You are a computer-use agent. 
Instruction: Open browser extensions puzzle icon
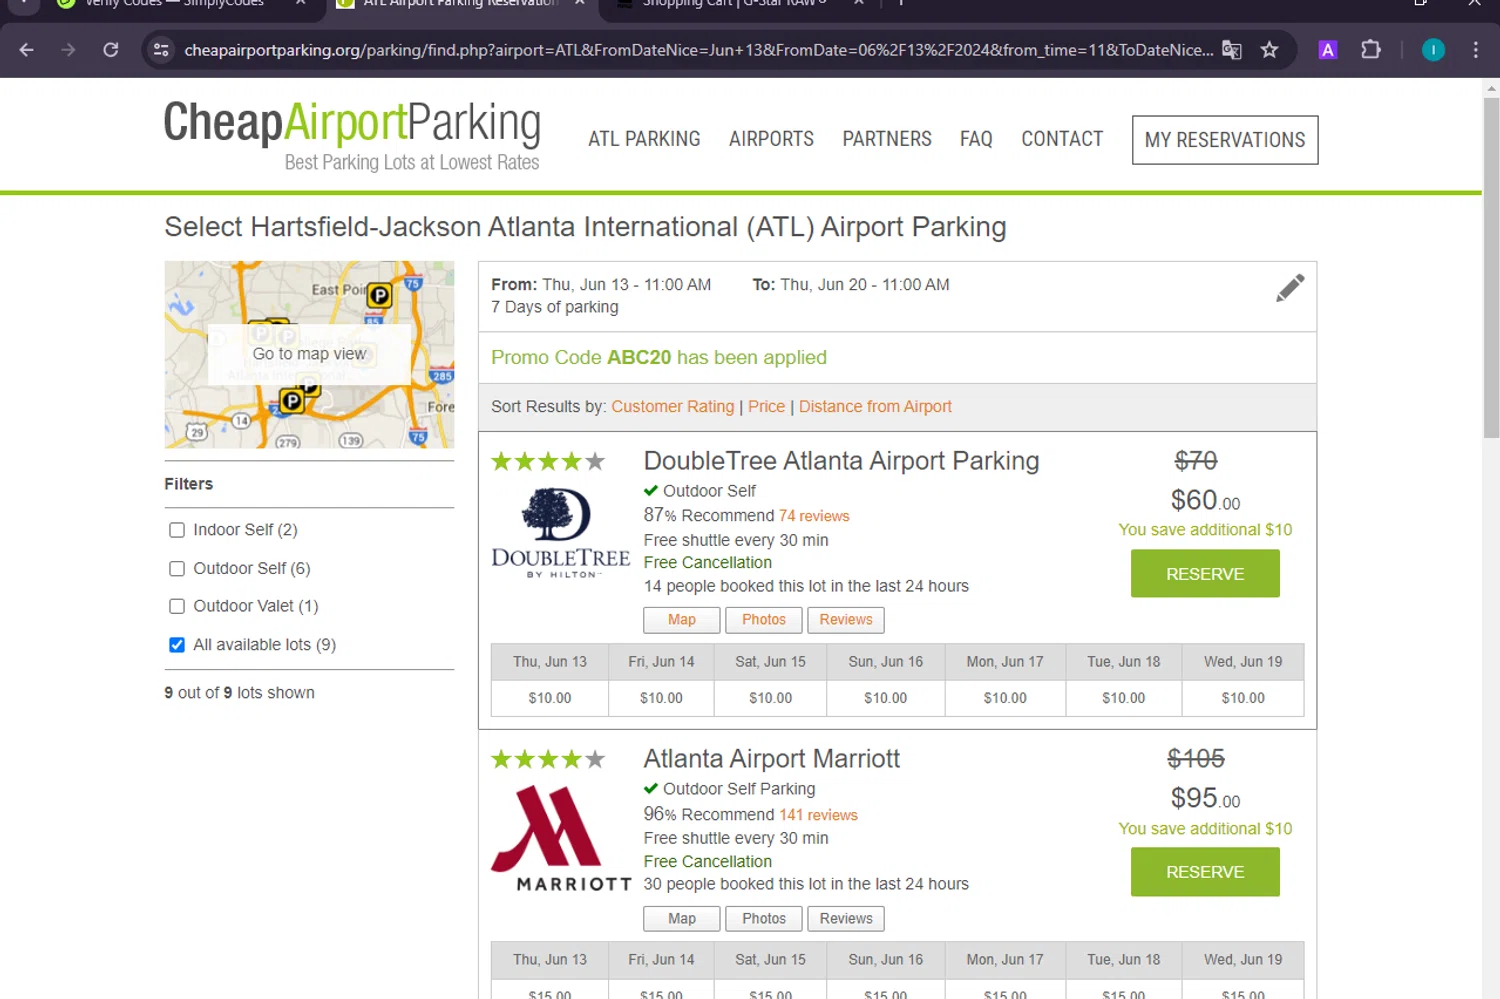[1371, 50]
